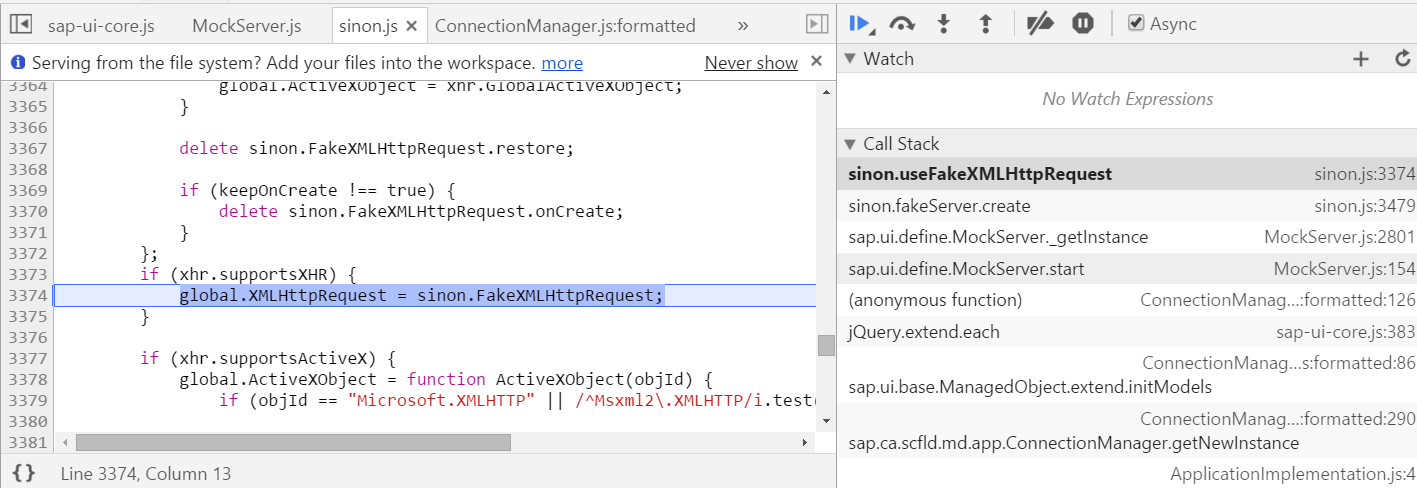The height and width of the screenshot is (488, 1417).
Task: Resume script execution
Action: coord(859,24)
